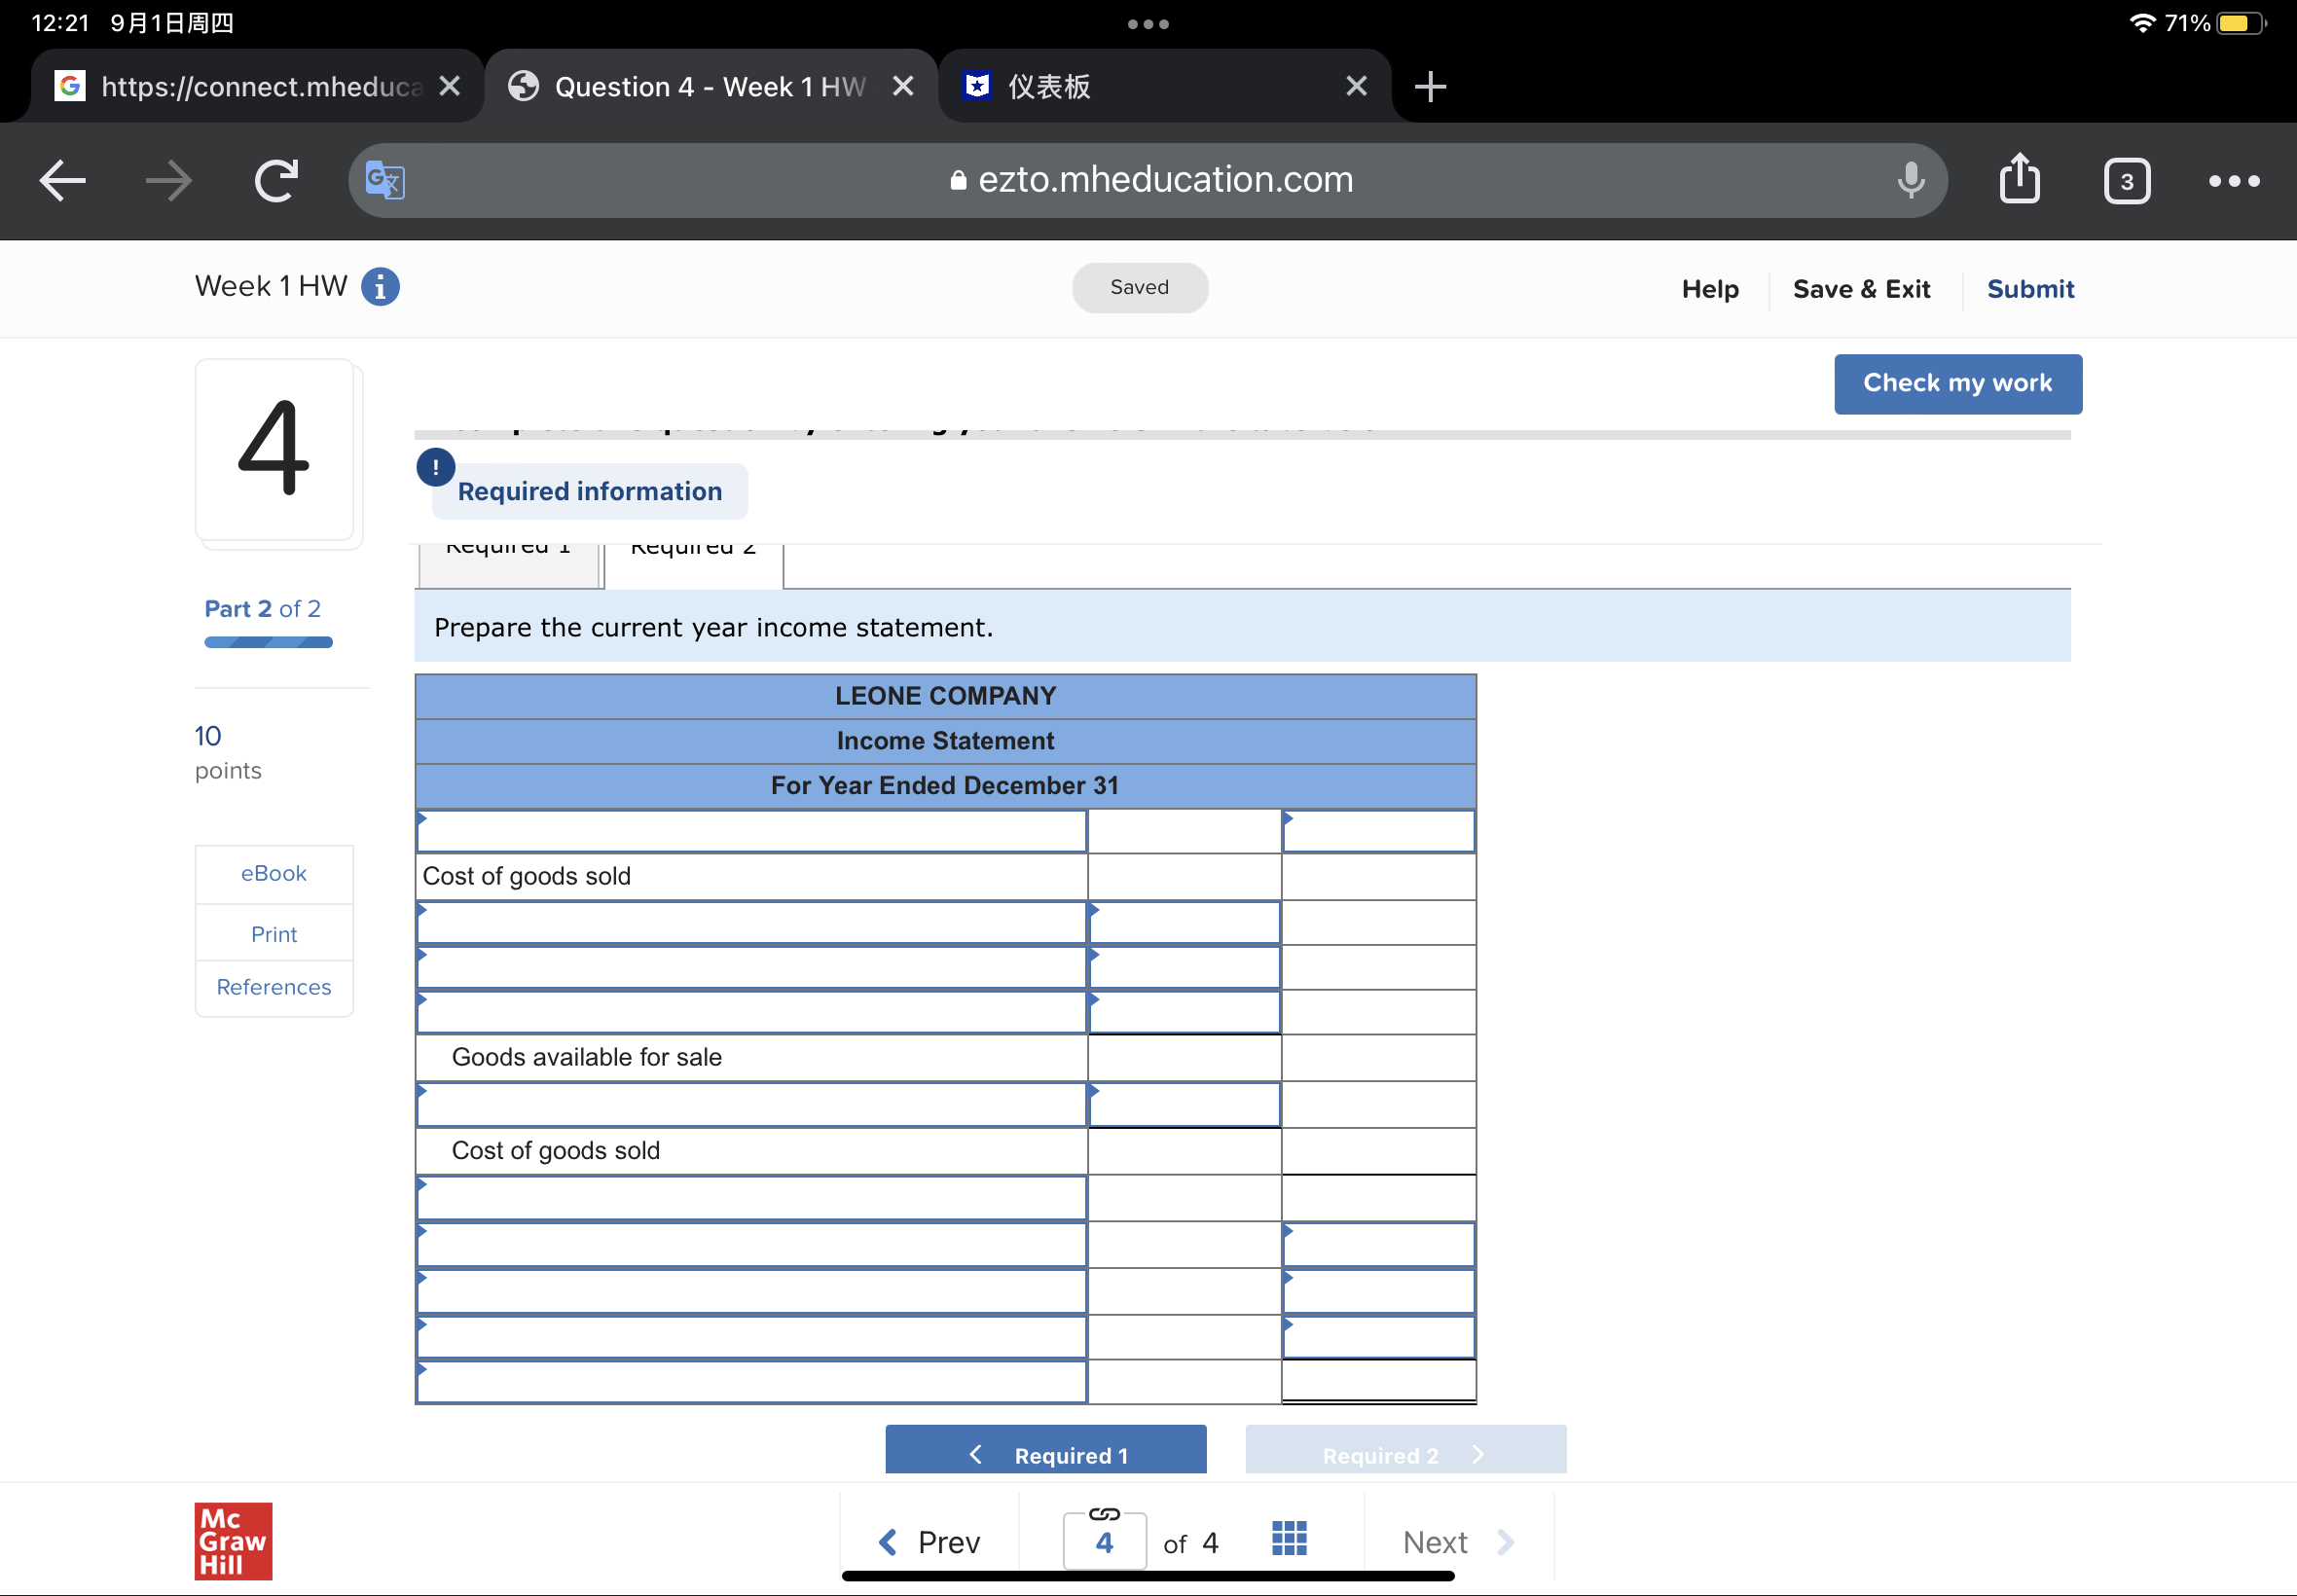Tap the microphone voice search icon
2297x1596 pixels.
click(x=1910, y=181)
